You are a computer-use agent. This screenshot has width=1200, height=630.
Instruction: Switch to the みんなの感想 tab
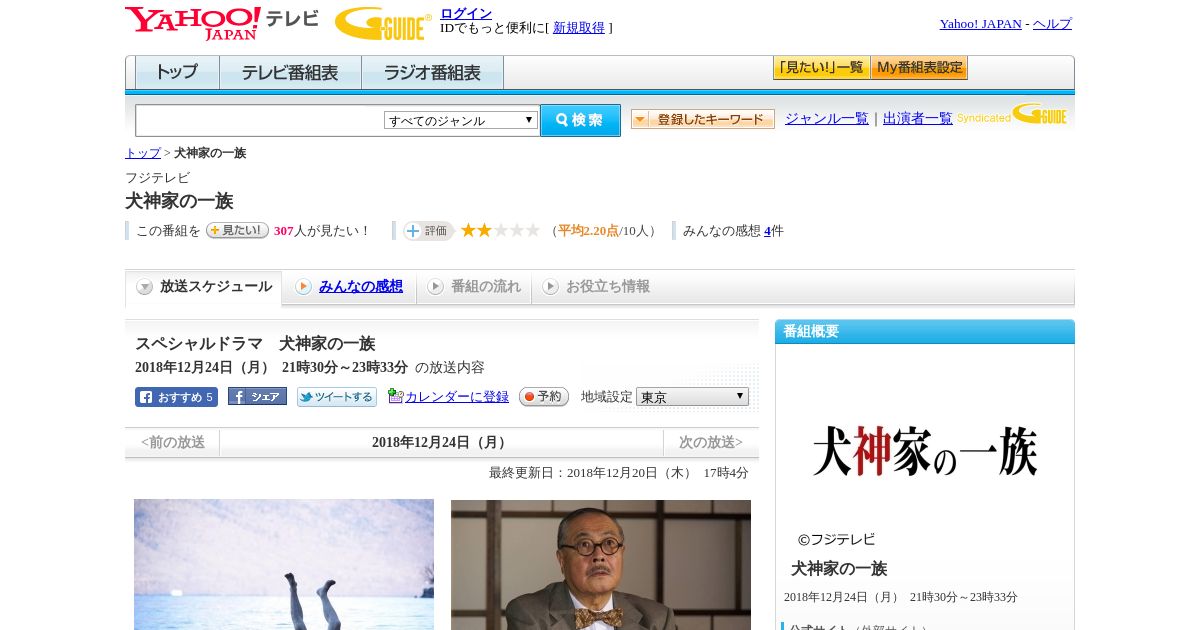[x=349, y=287]
